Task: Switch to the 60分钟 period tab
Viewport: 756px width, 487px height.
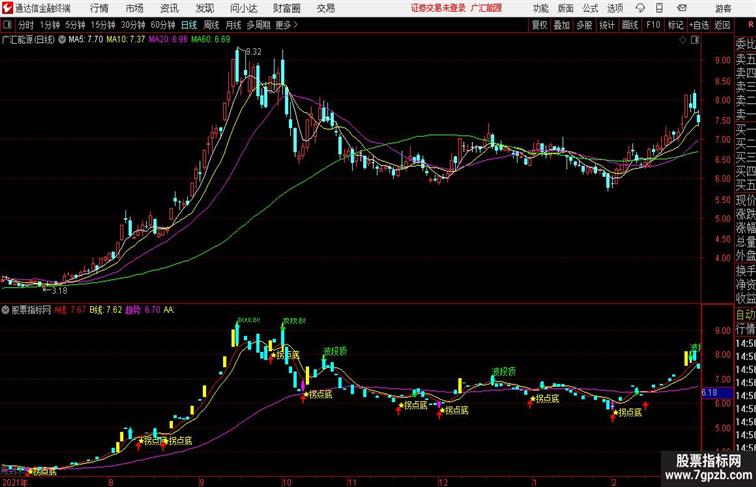Action: coord(163,25)
